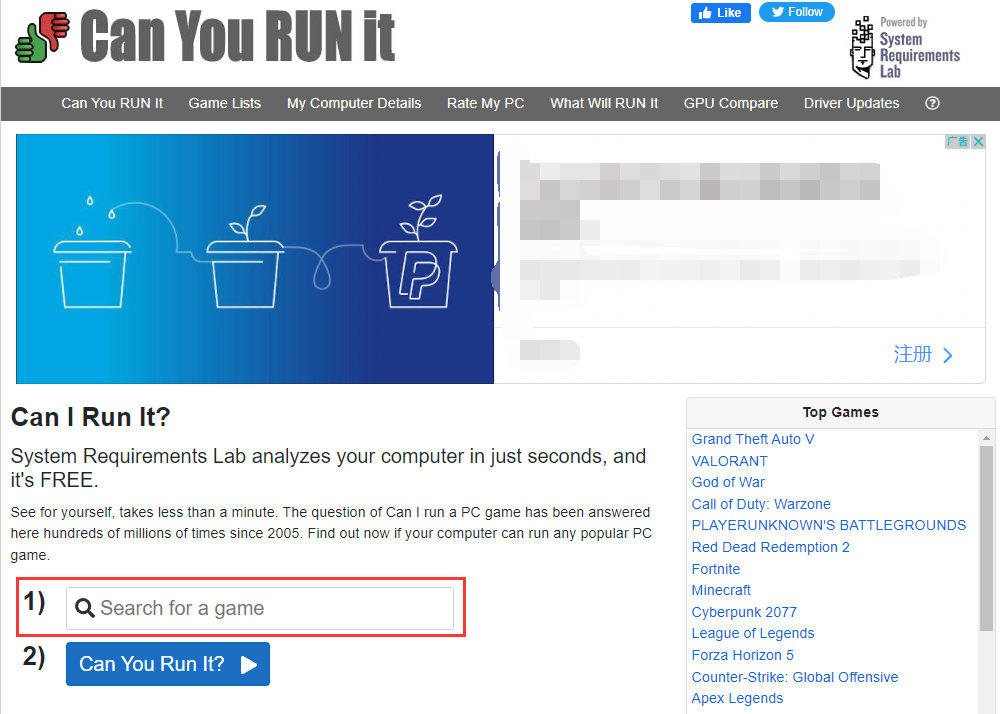Click the Can You RUN it title banner

[237, 36]
